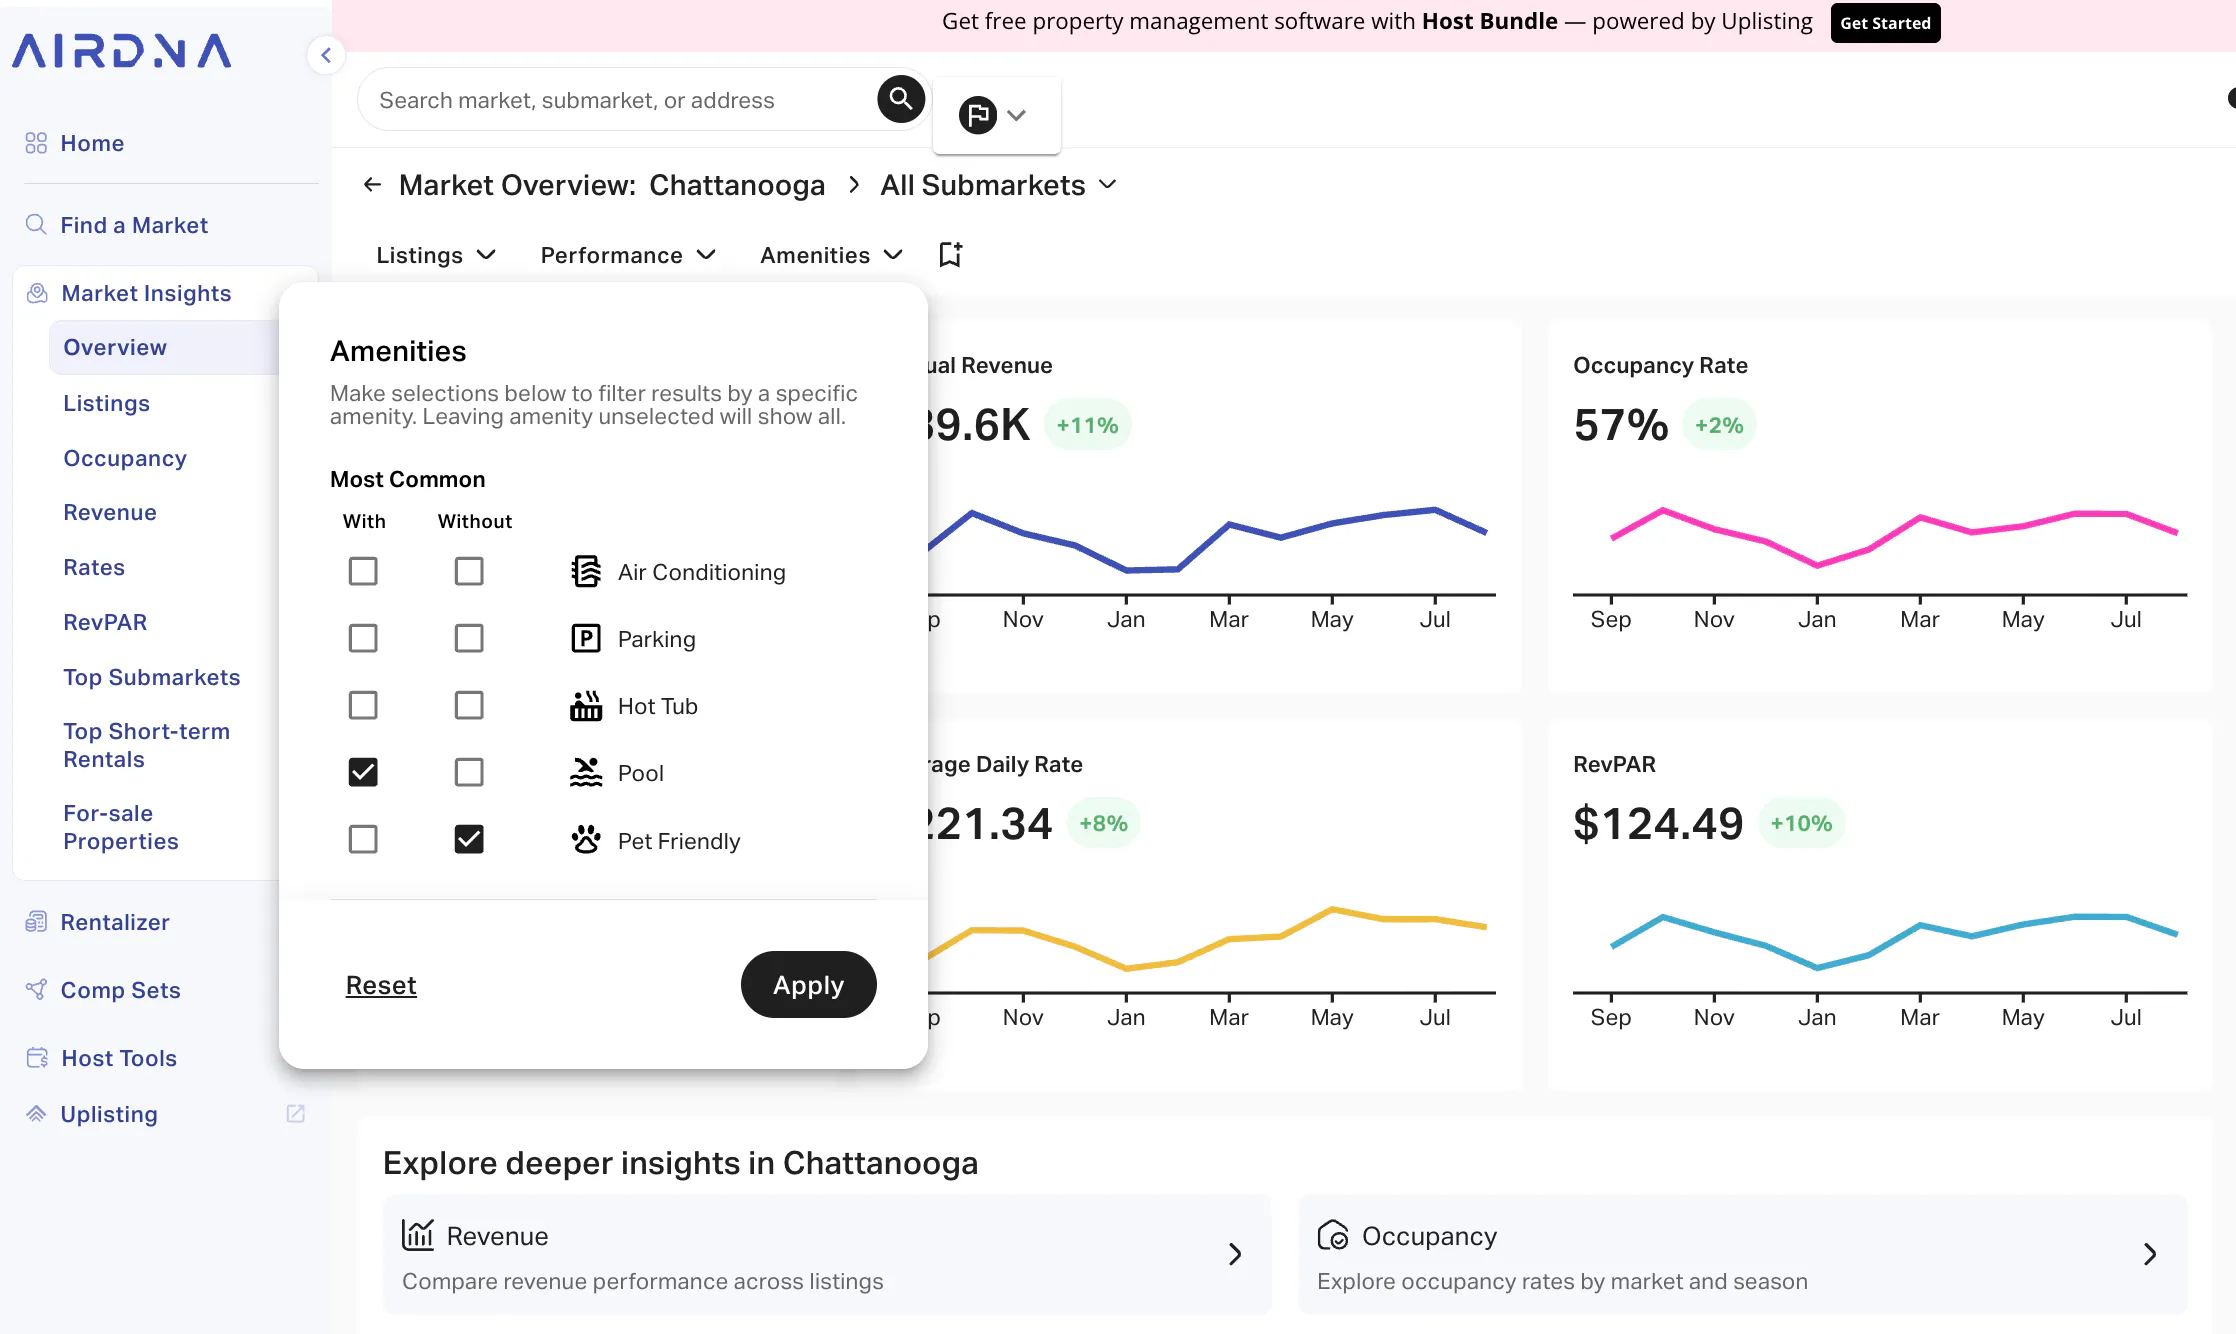Click the AirDNA logo
This screenshot has width=2236, height=1334.
[121, 51]
